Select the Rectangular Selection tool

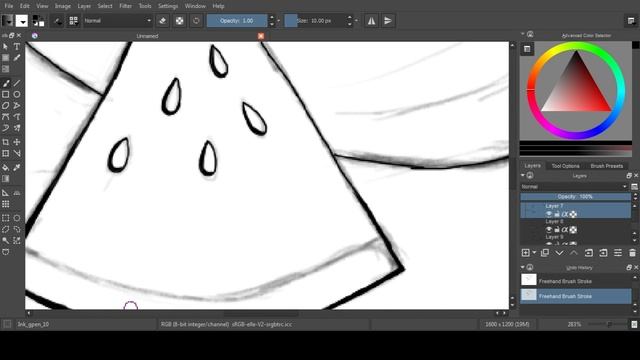(6, 218)
